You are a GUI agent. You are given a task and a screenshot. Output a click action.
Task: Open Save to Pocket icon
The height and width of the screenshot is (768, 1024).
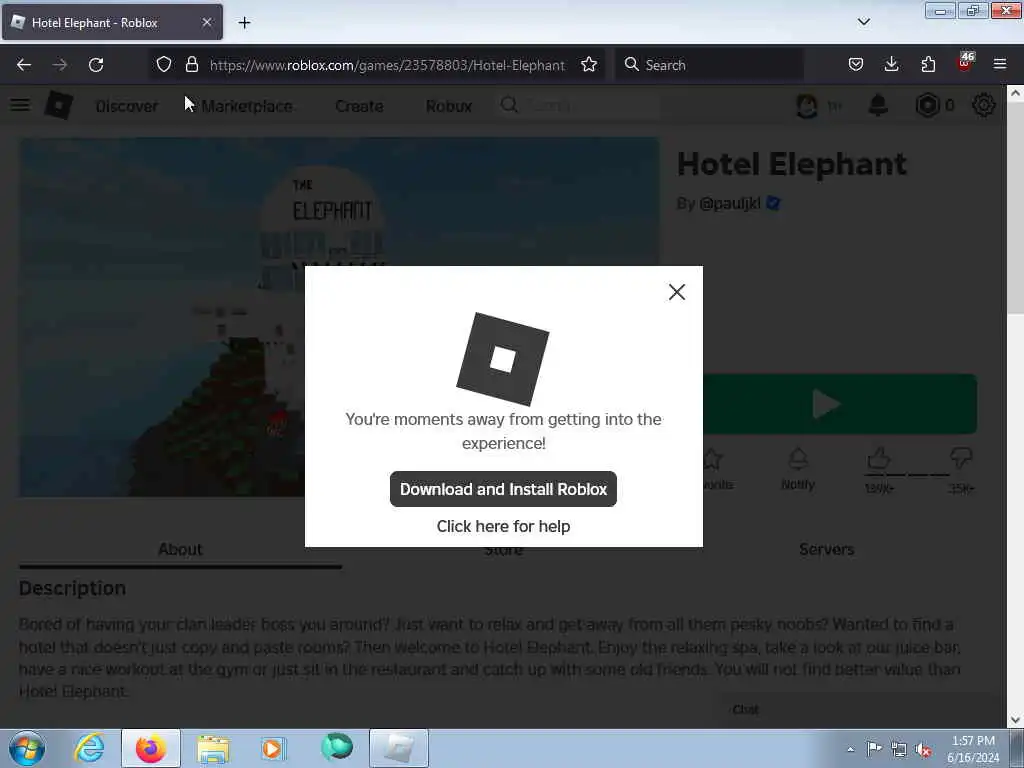pos(856,65)
